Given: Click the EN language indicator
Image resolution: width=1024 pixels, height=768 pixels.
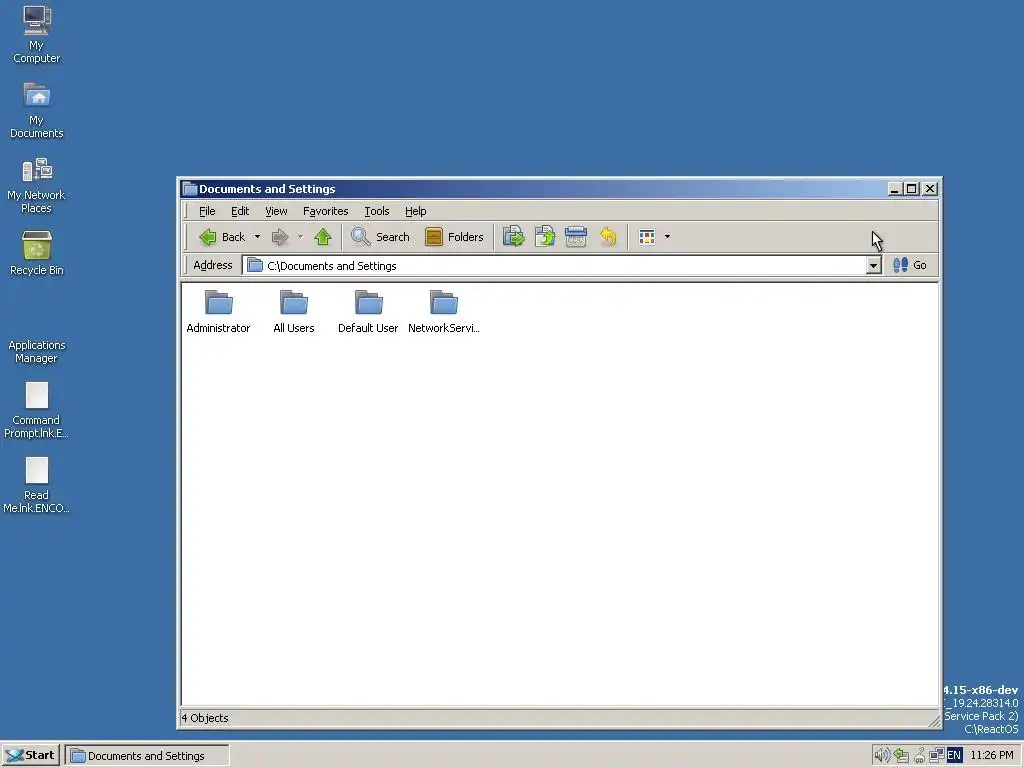Looking at the screenshot, I should tap(954, 756).
